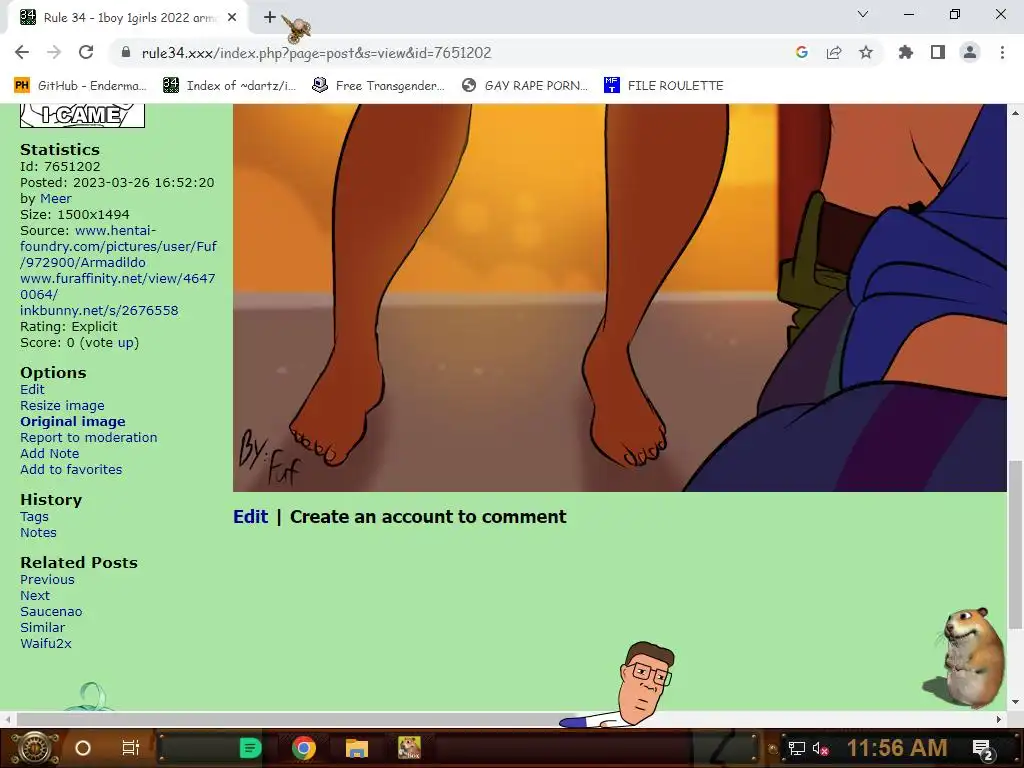Go to the Previous related post

pos(47,580)
